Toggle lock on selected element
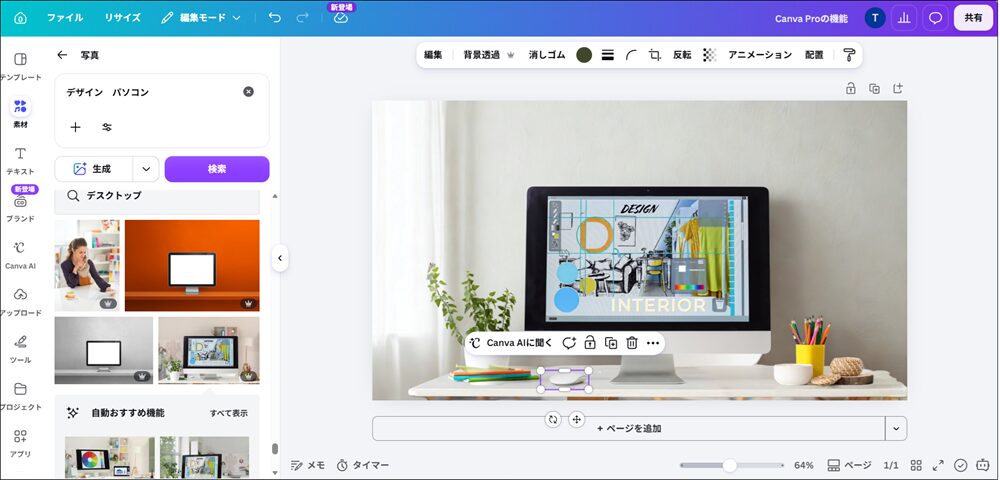The width and height of the screenshot is (1000, 480). pos(590,343)
